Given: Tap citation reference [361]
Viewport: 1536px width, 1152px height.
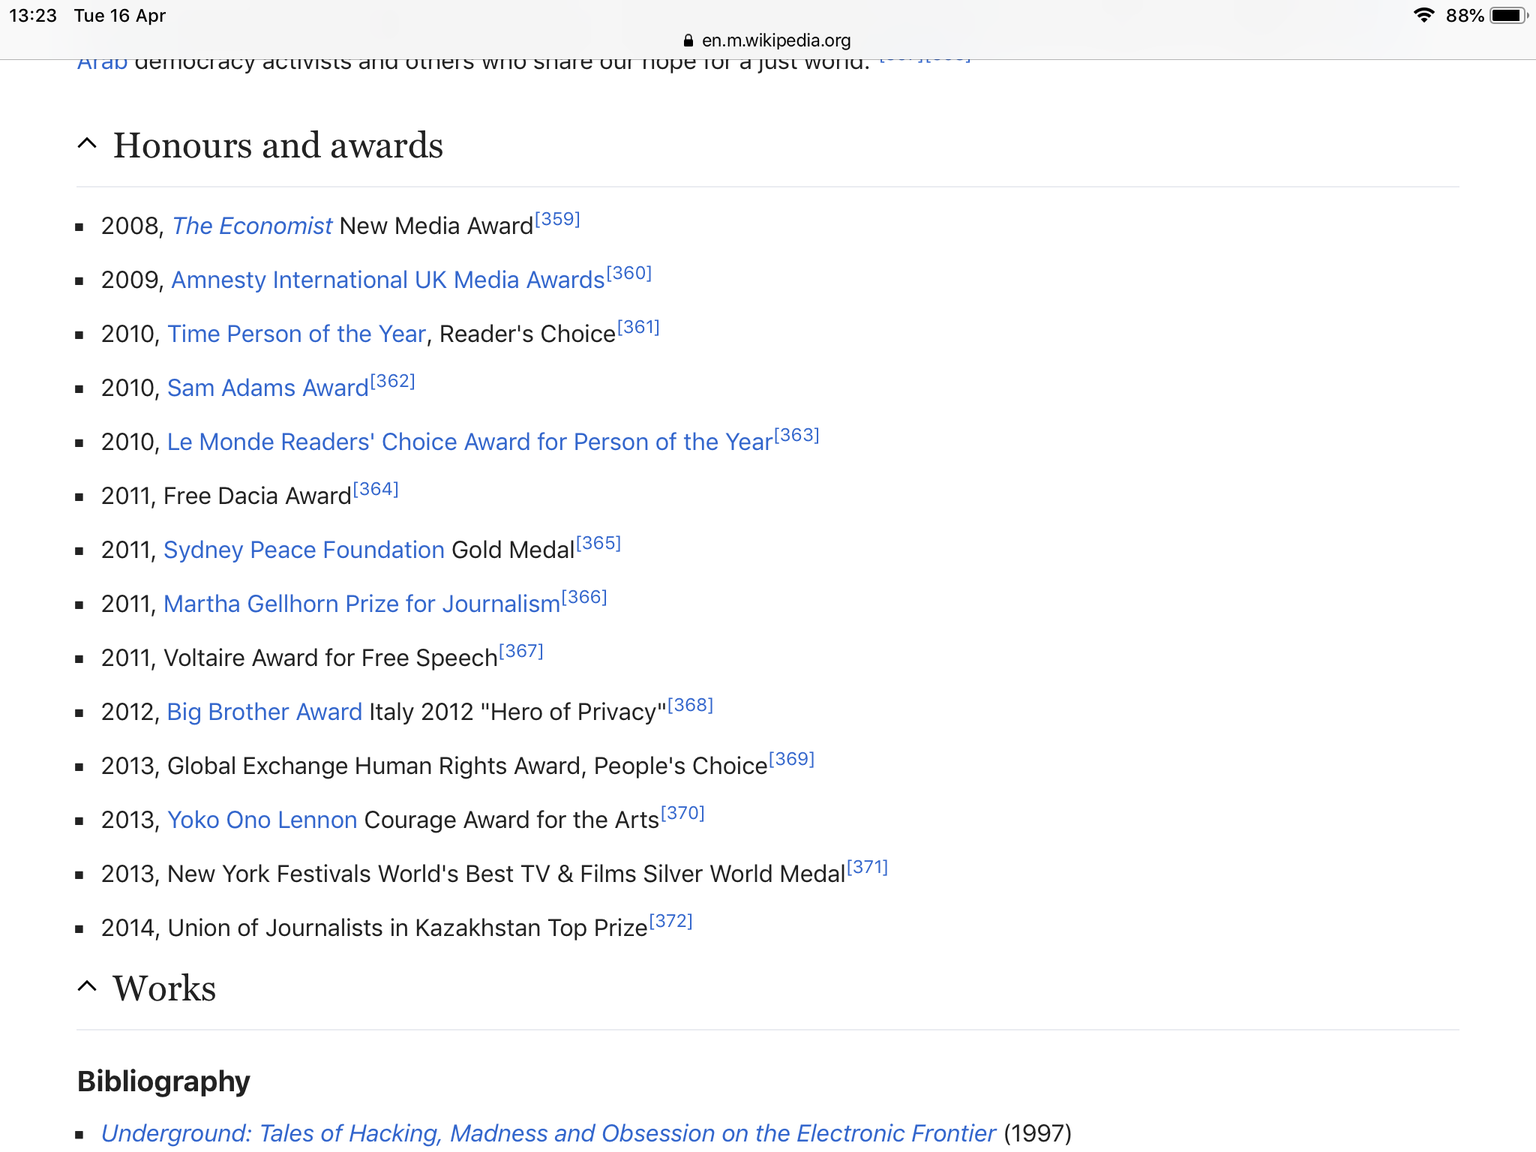Looking at the screenshot, I should pyautogui.click(x=638, y=327).
